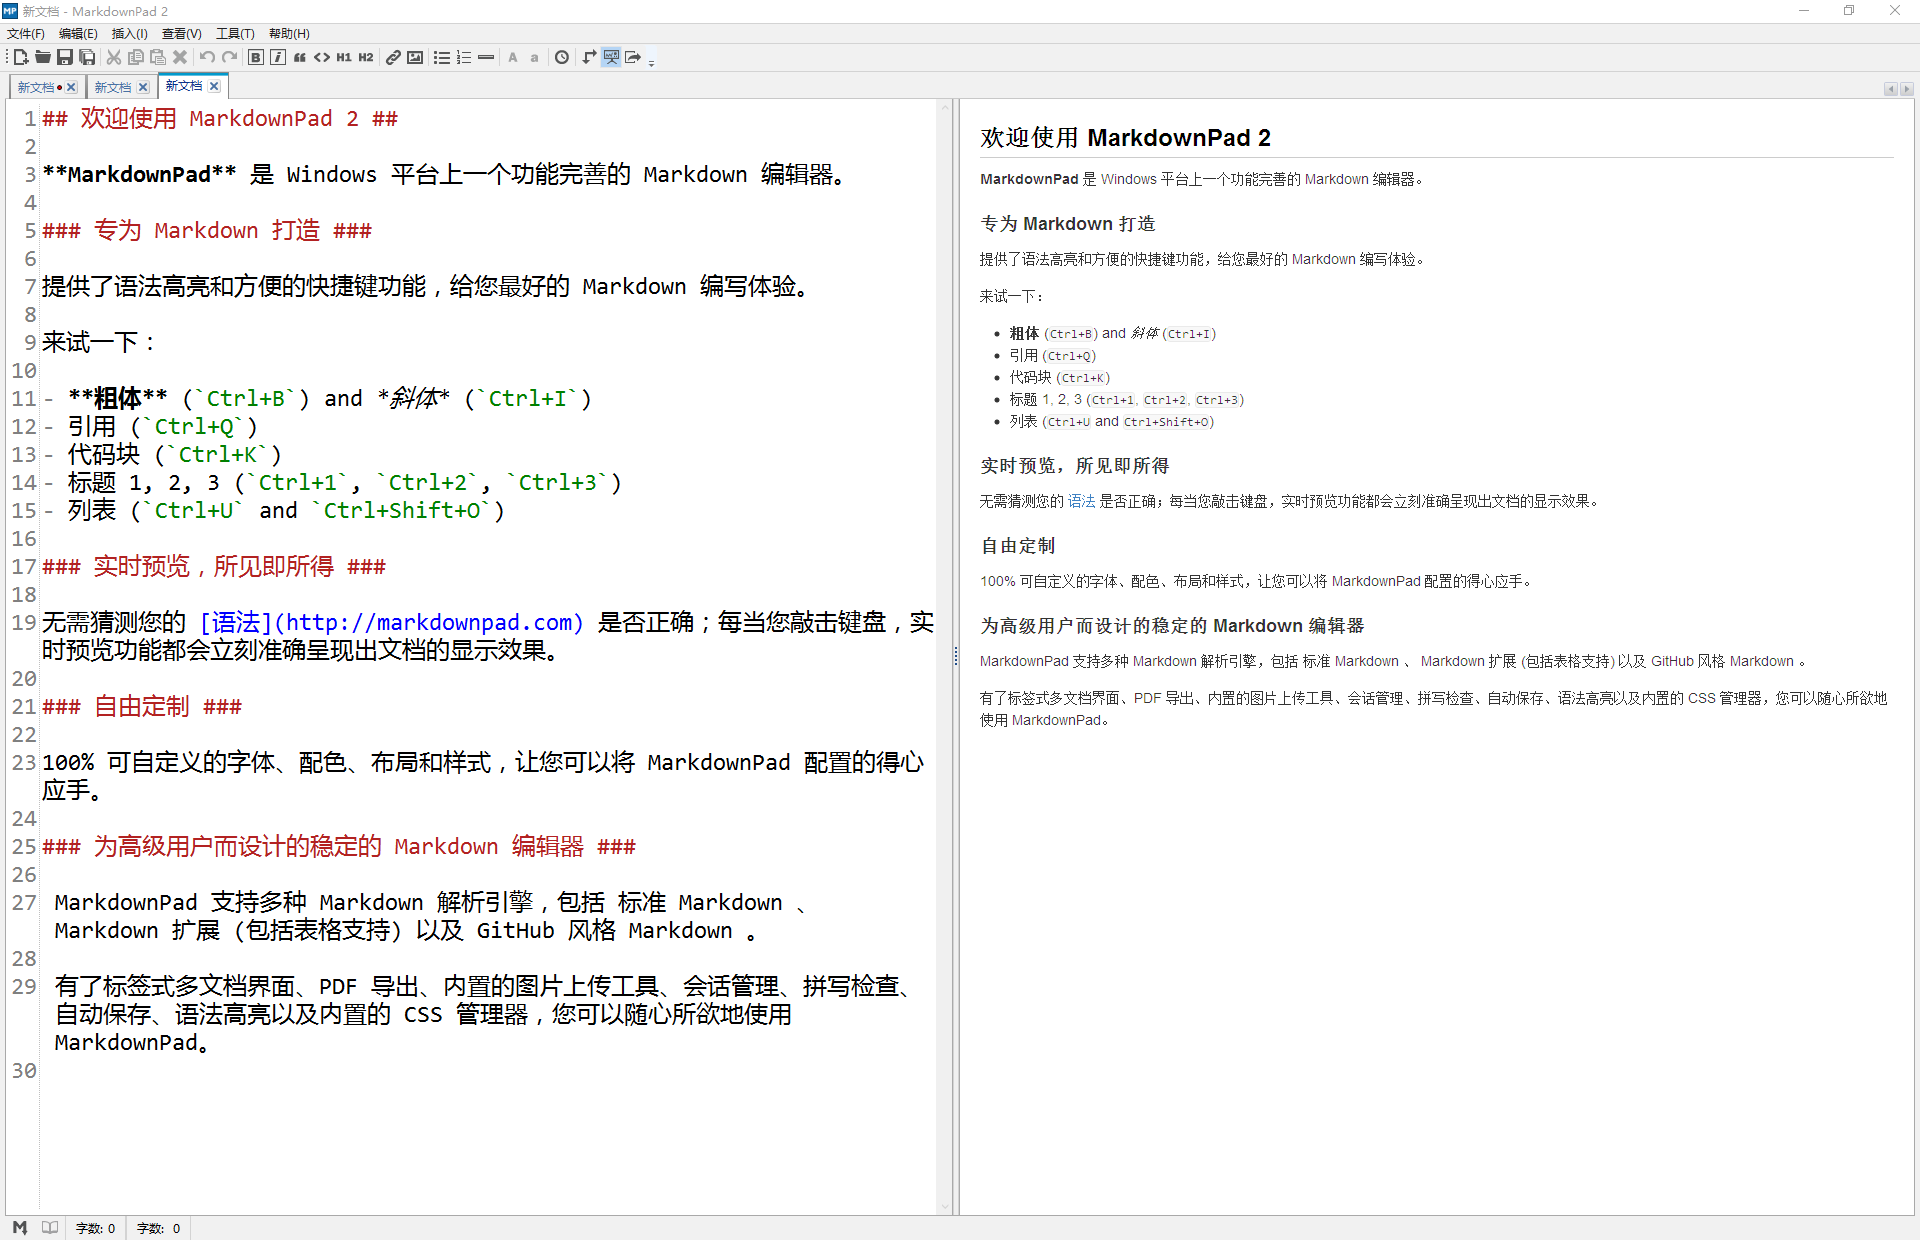
Task: Undo the last edit
Action: 207,57
